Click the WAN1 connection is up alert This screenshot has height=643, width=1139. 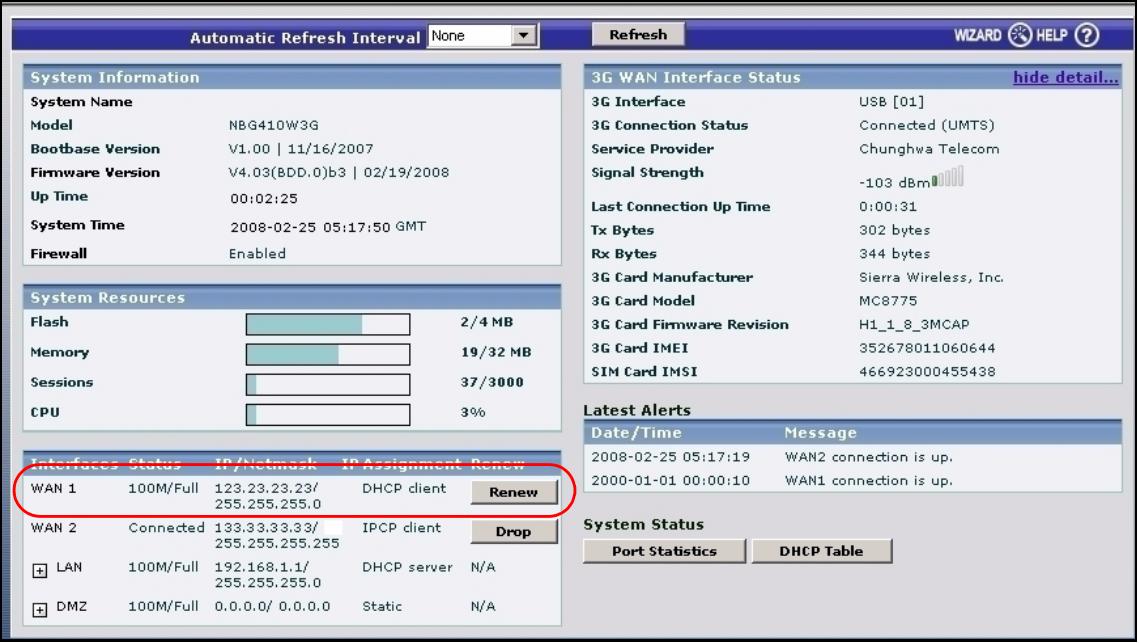pos(869,480)
